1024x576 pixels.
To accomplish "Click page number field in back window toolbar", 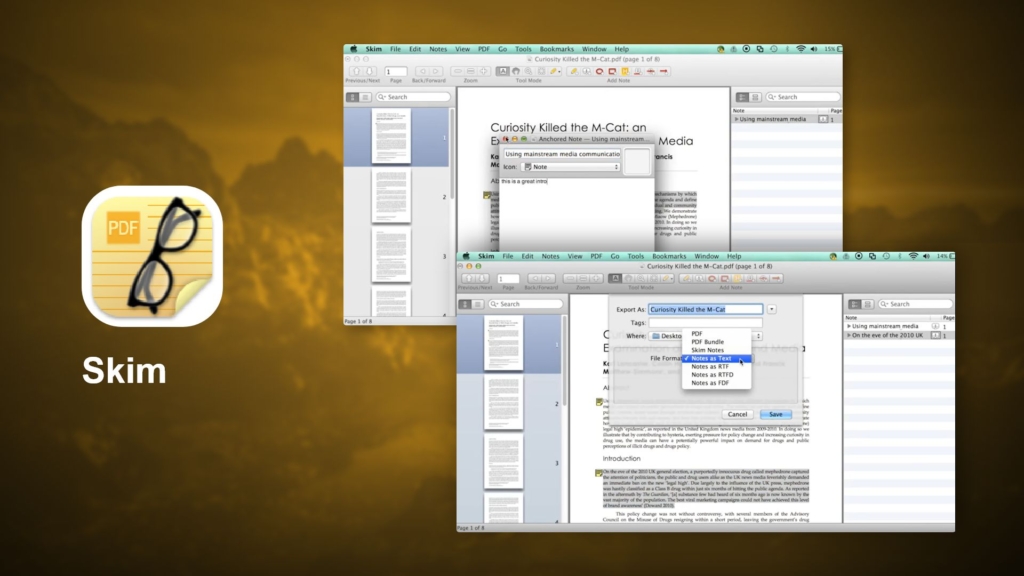I will pos(396,71).
